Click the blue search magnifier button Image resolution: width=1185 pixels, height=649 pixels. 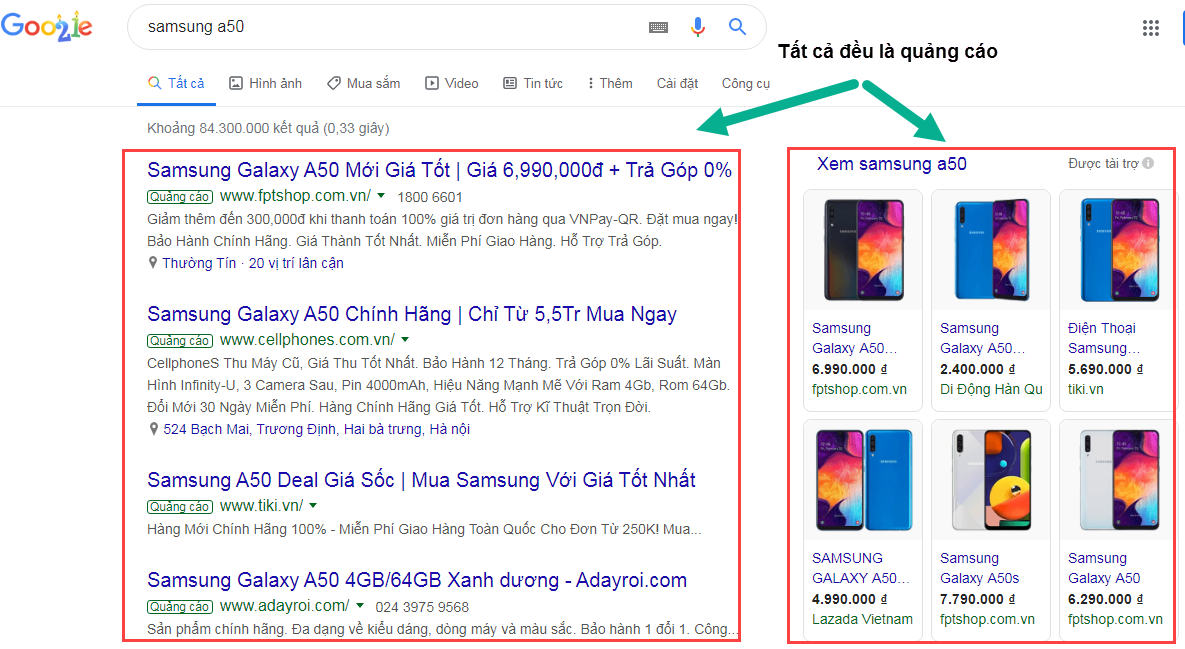pyautogui.click(x=738, y=27)
